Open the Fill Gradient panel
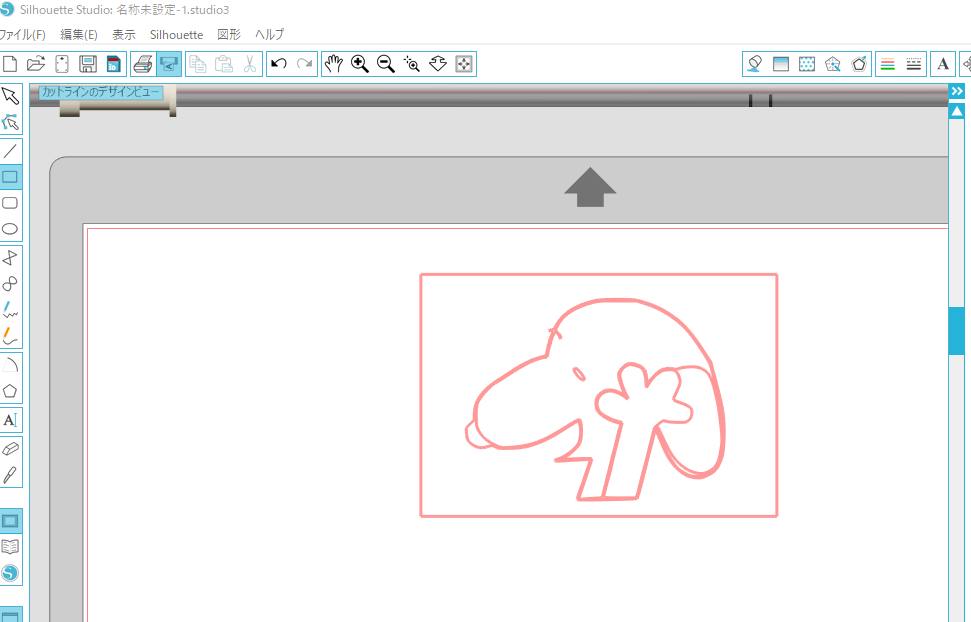Viewport: 971px width, 622px height. point(781,64)
